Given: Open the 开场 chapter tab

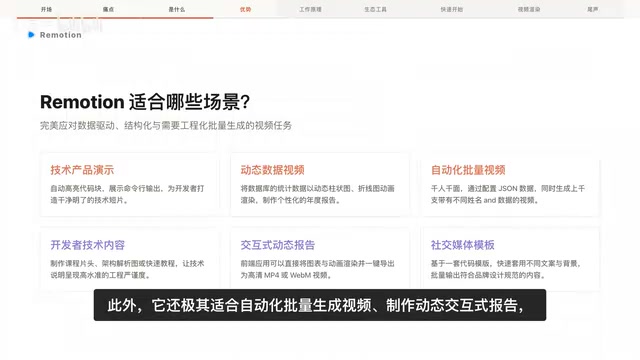Looking at the screenshot, I should point(47,9).
